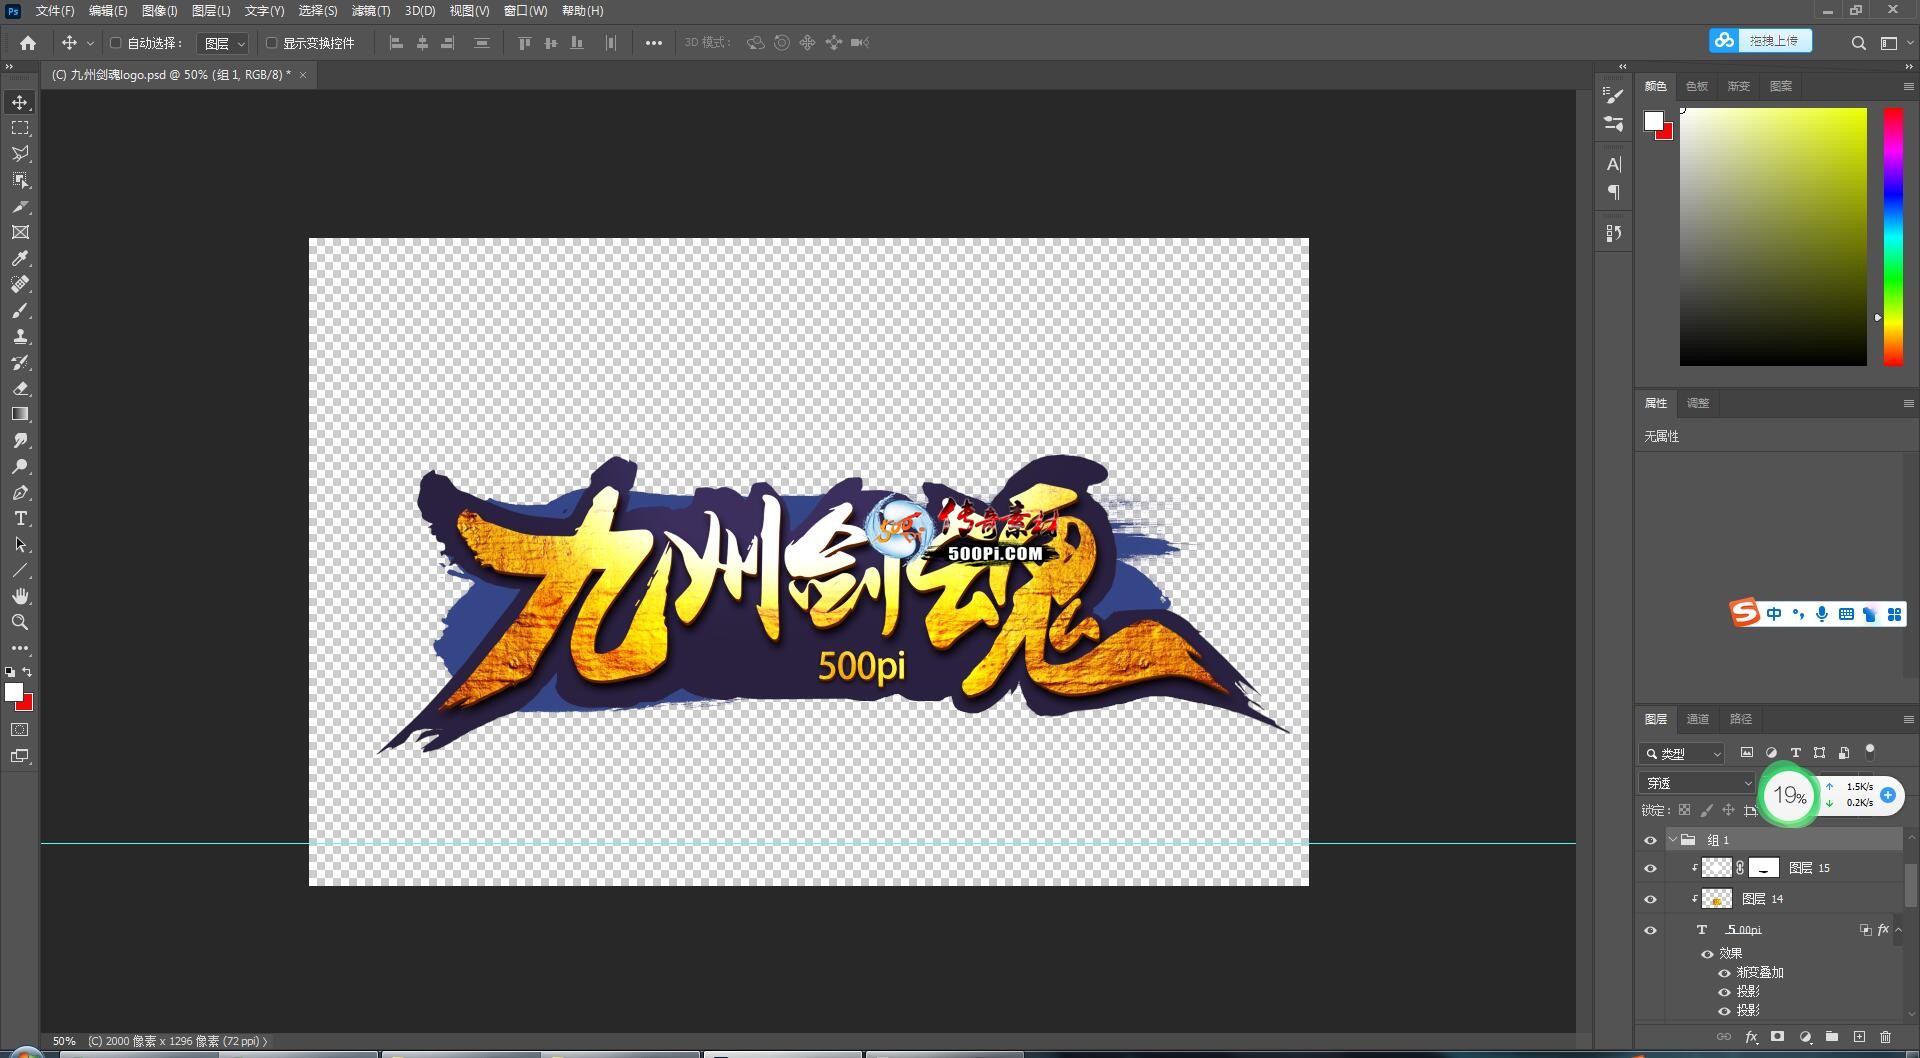
Task: Select the Path Selection tool
Action: point(20,544)
